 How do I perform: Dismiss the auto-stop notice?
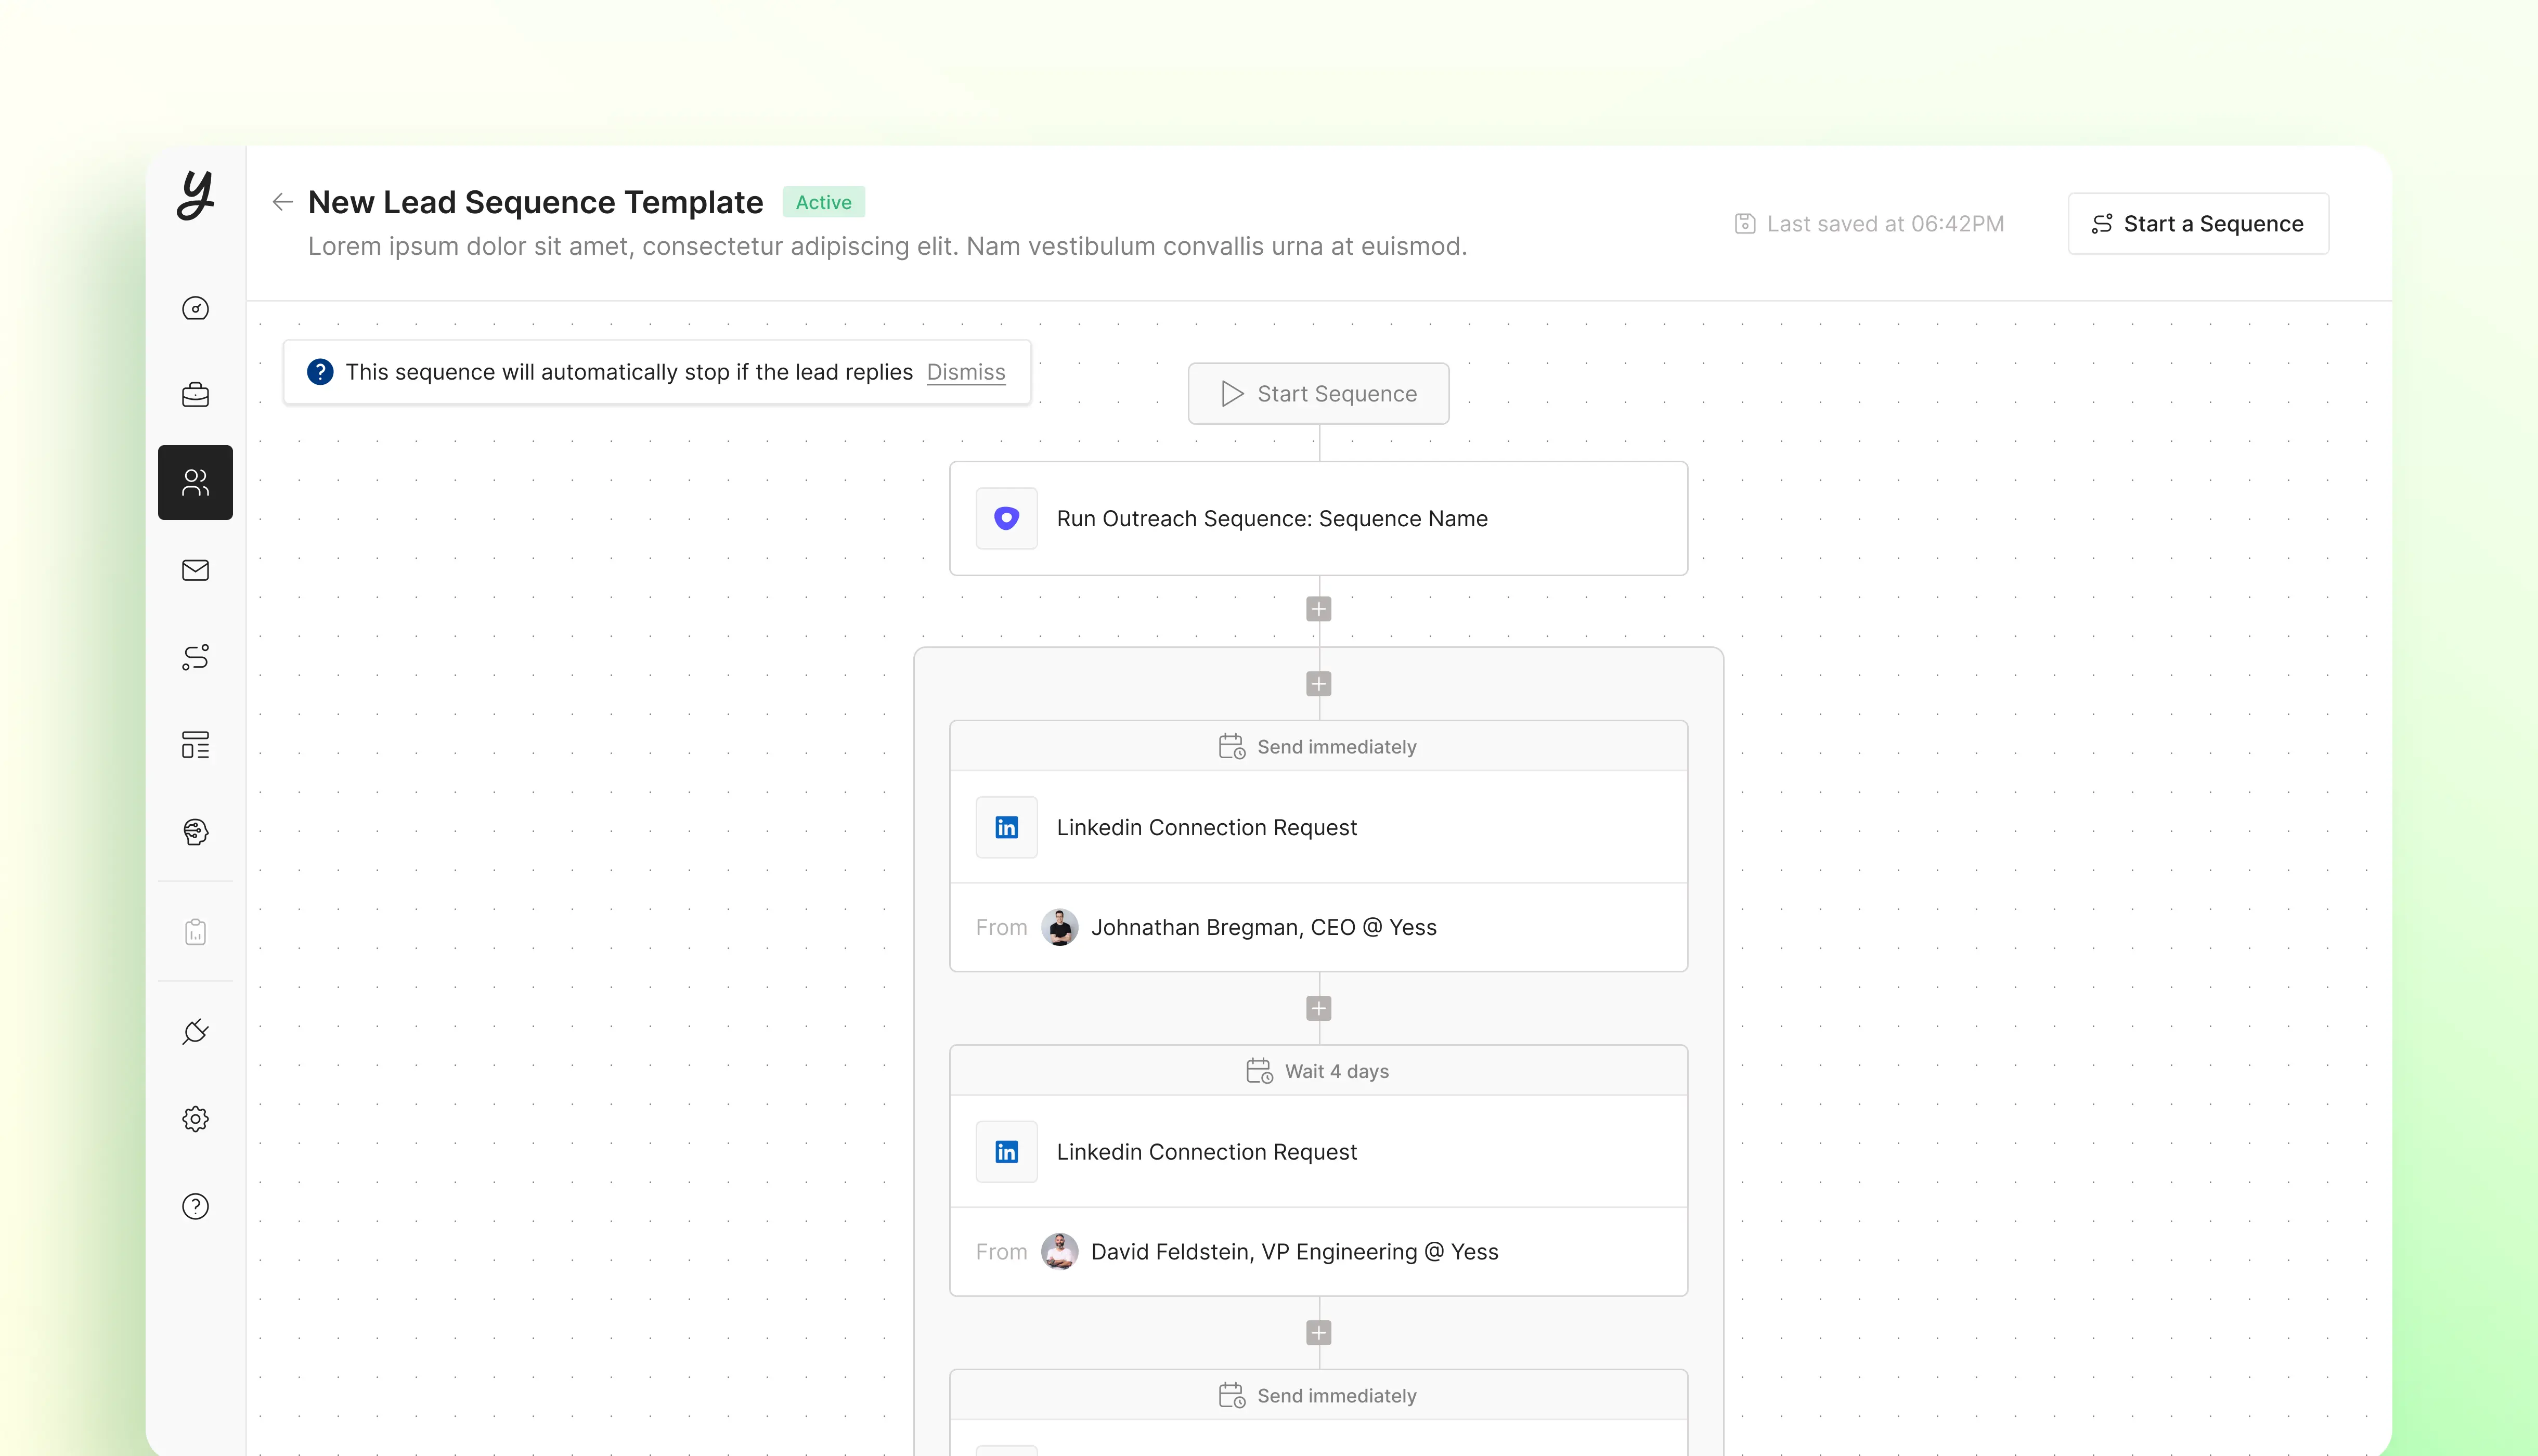[966, 372]
